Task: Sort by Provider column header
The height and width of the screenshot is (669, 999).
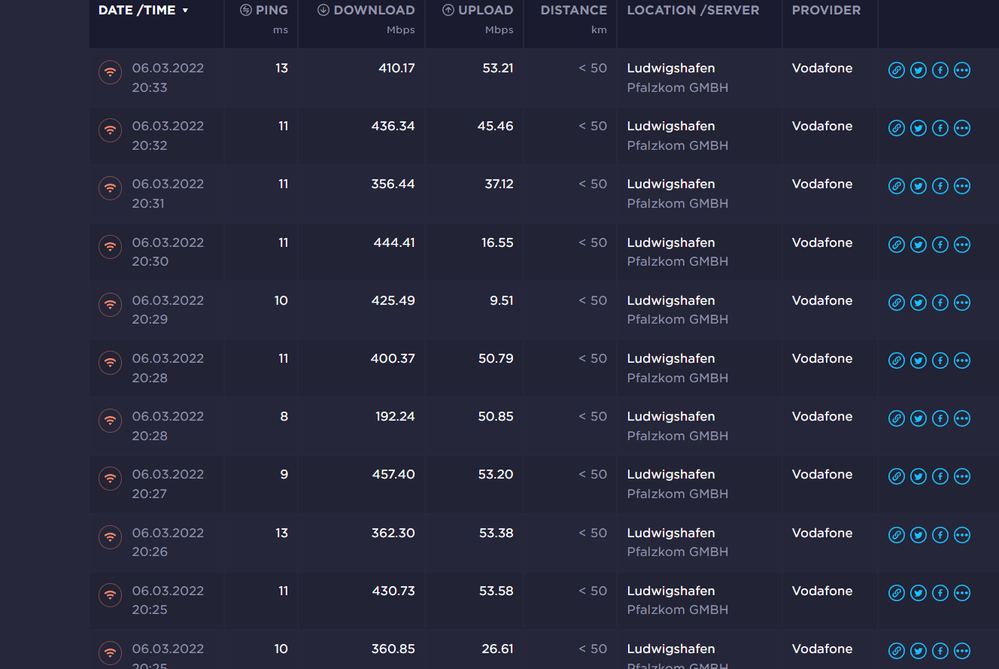Action: click(826, 10)
